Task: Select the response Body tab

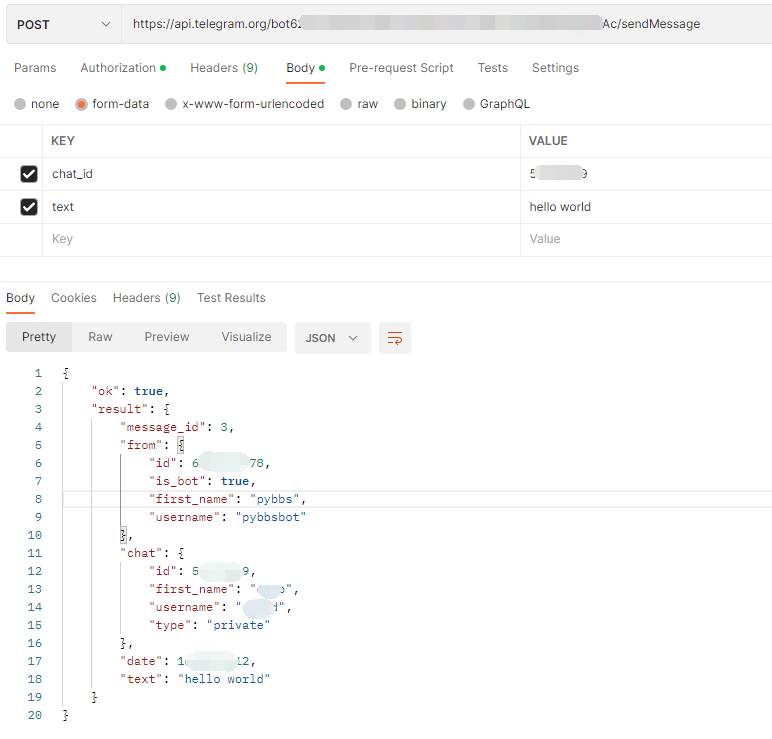Action: point(21,298)
